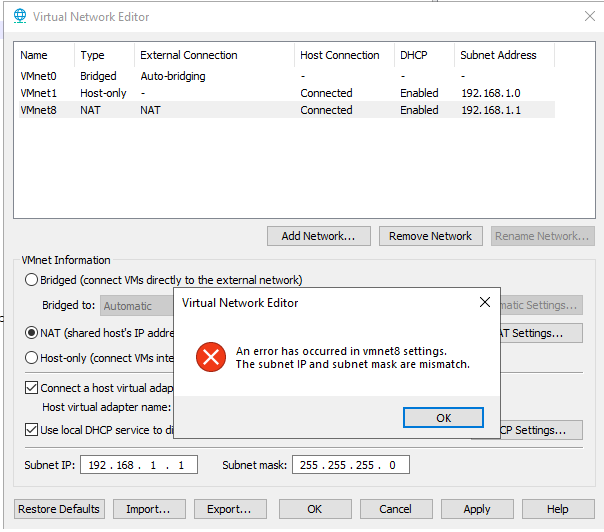Click the Apply button
This screenshot has width=604, height=532.
click(x=477, y=509)
